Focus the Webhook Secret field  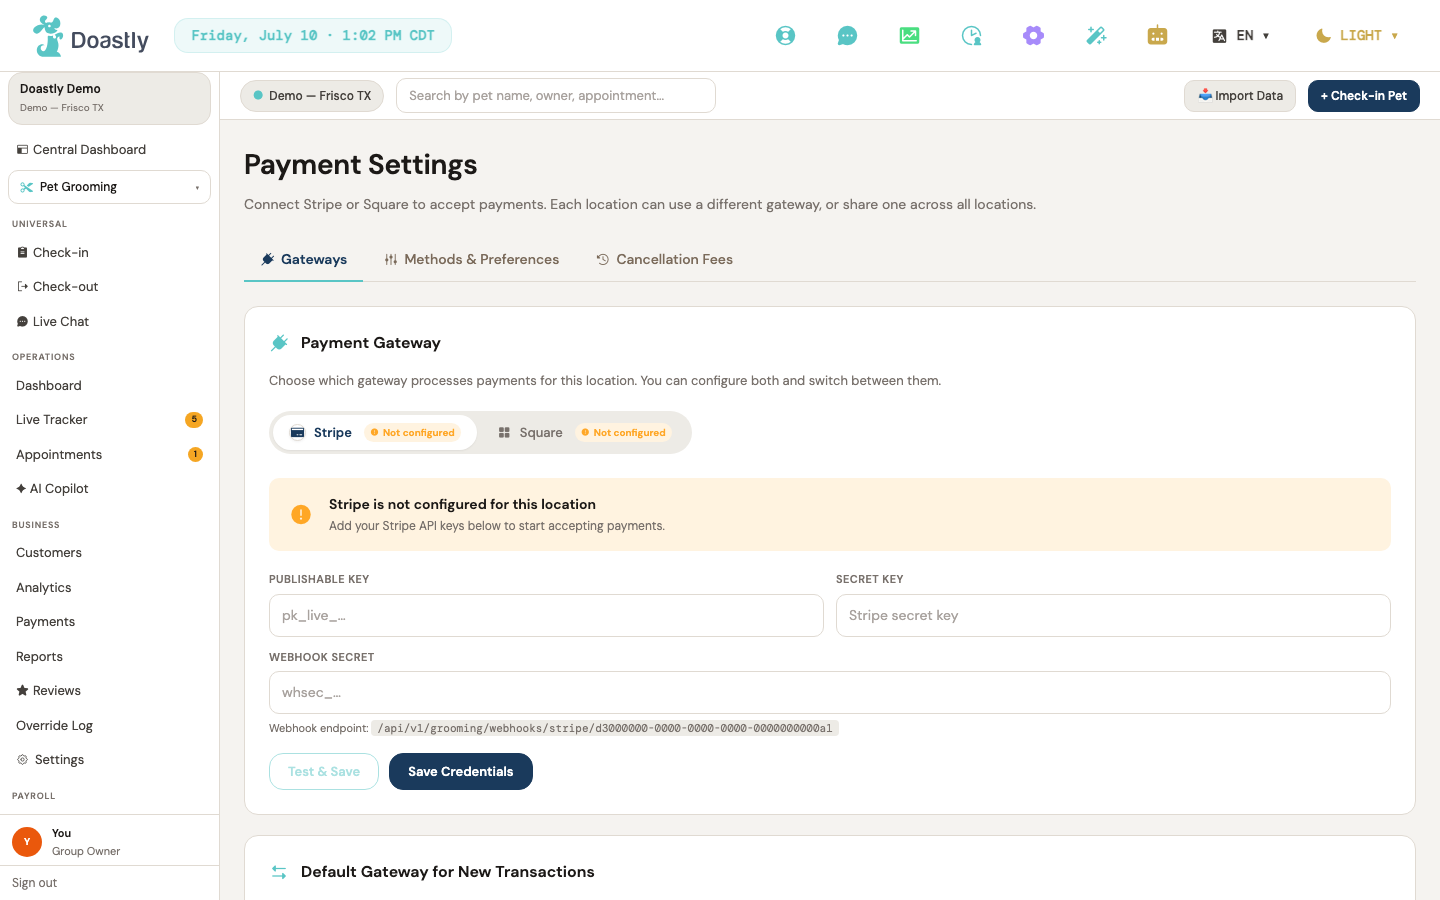click(830, 693)
